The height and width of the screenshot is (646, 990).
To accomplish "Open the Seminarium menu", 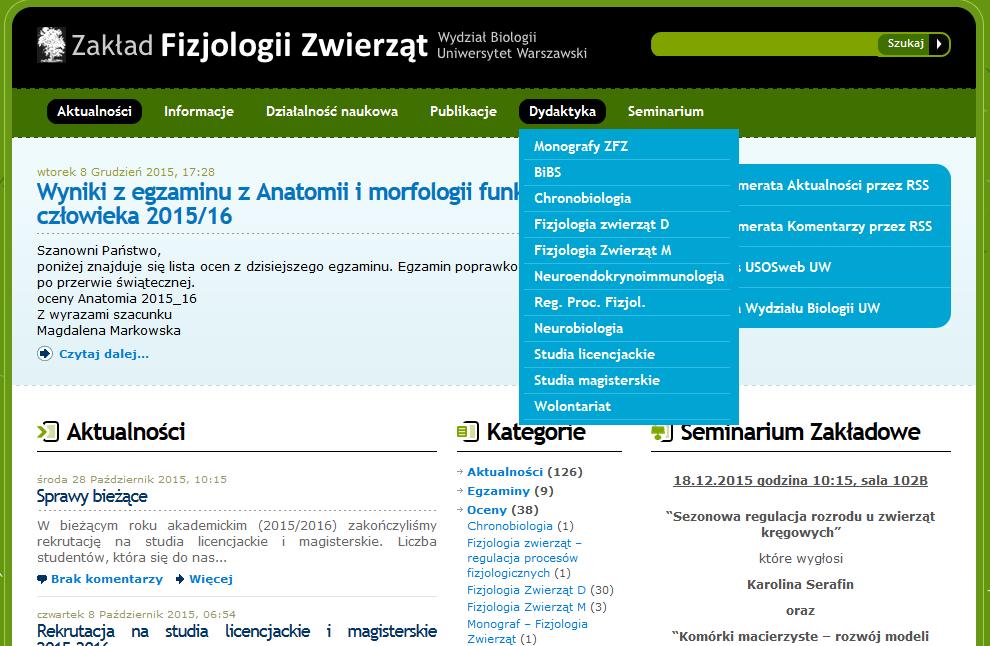I will 665,111.
